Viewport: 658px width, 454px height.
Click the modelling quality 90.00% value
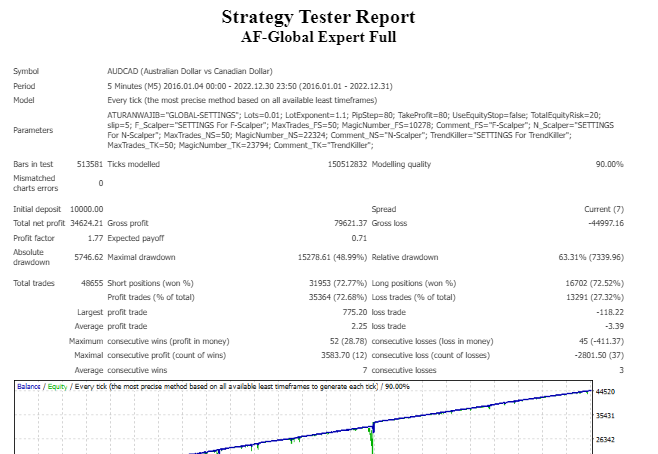point(607,164)
